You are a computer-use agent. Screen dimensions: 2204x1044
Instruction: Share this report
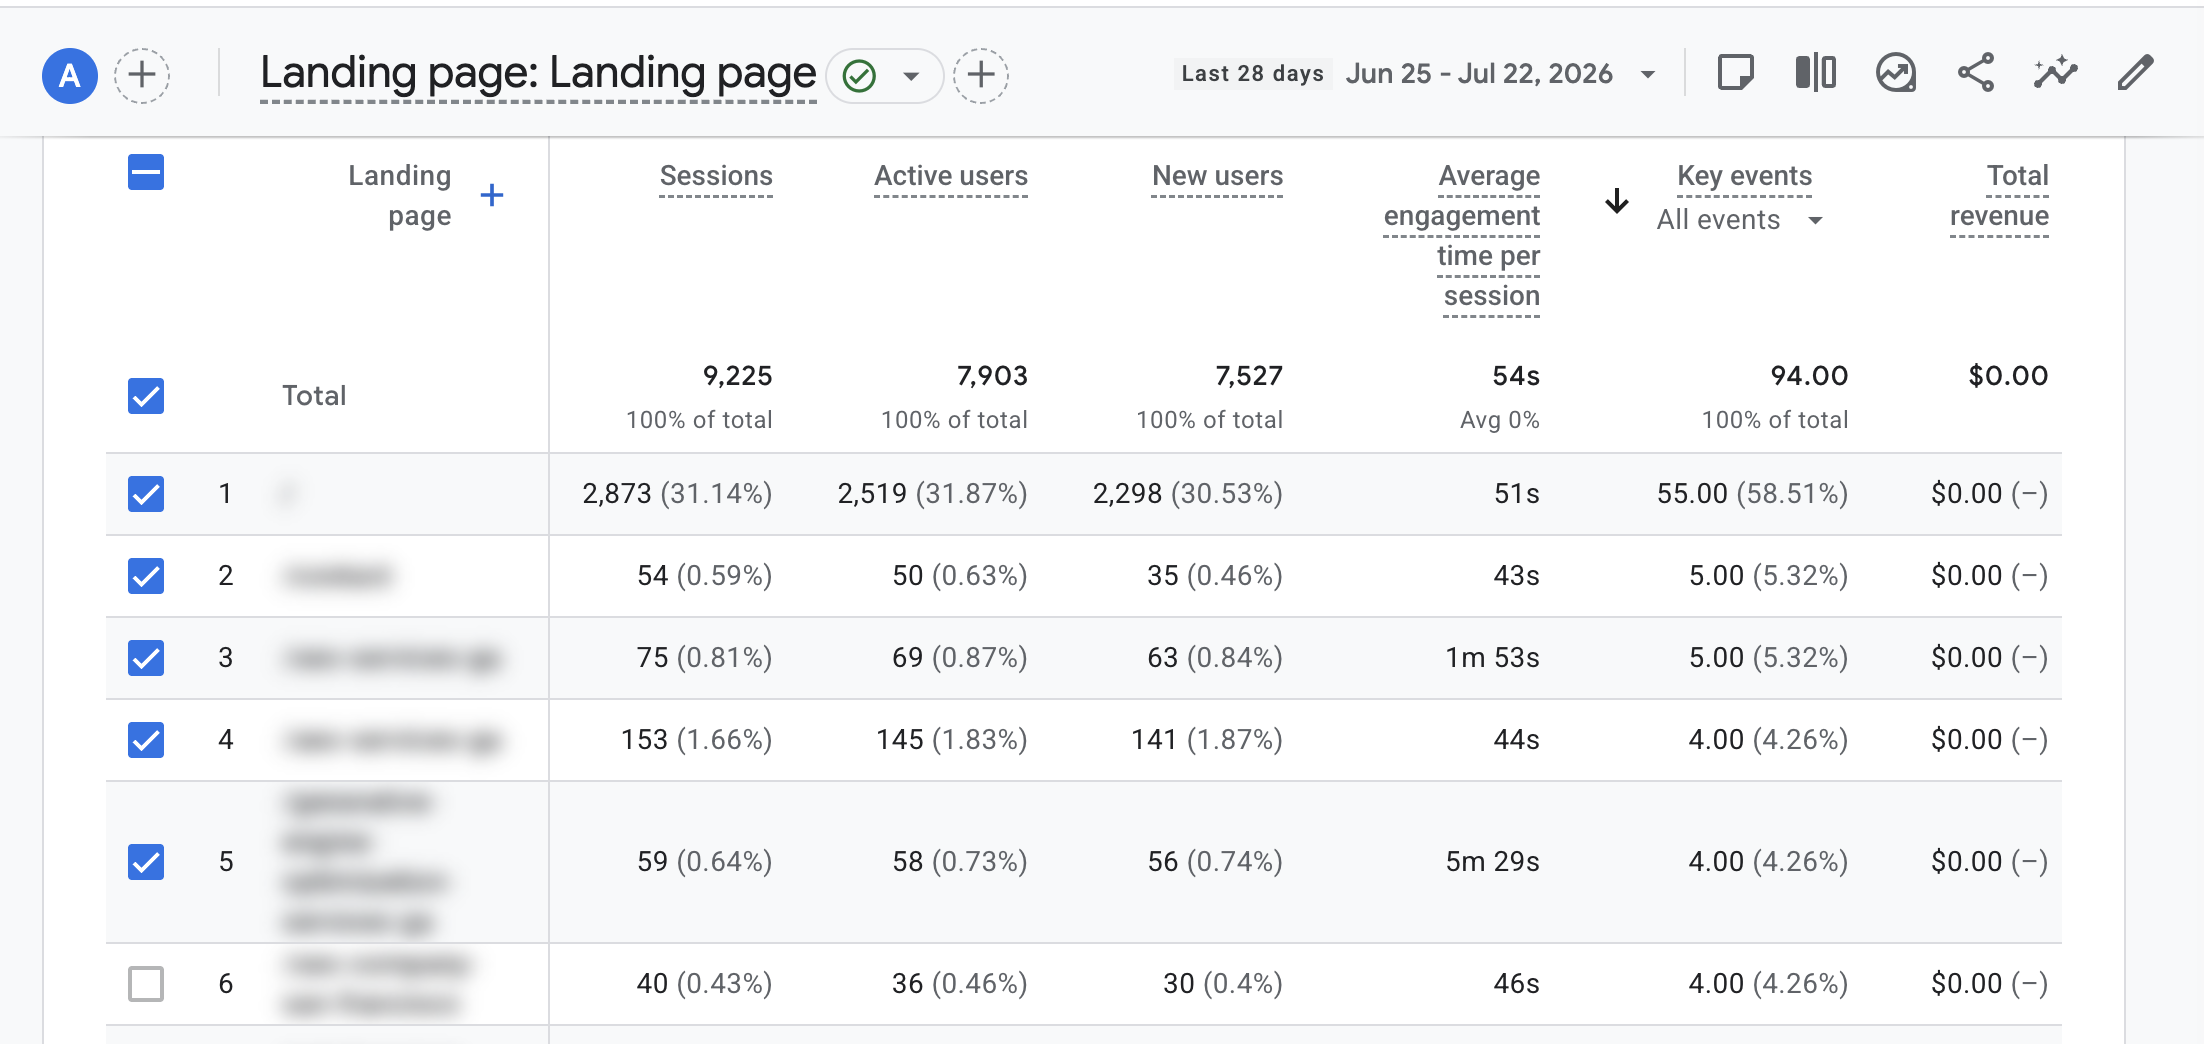pos(1975,74)
